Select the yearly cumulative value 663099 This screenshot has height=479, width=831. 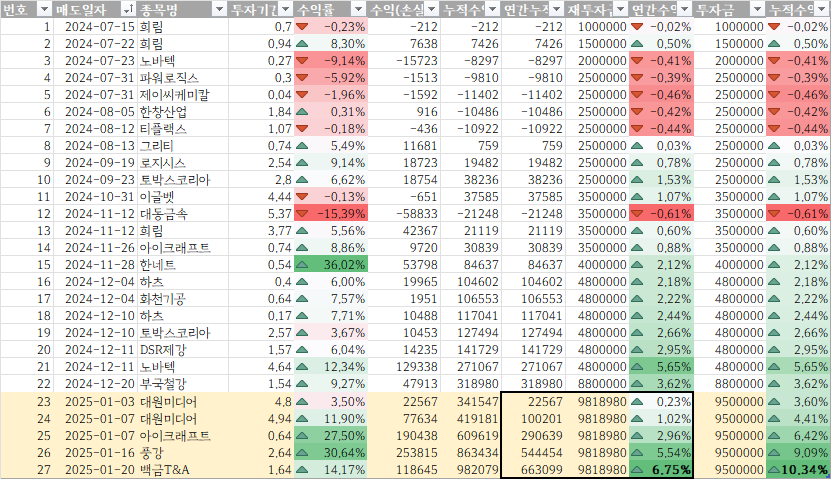[533, 470]
